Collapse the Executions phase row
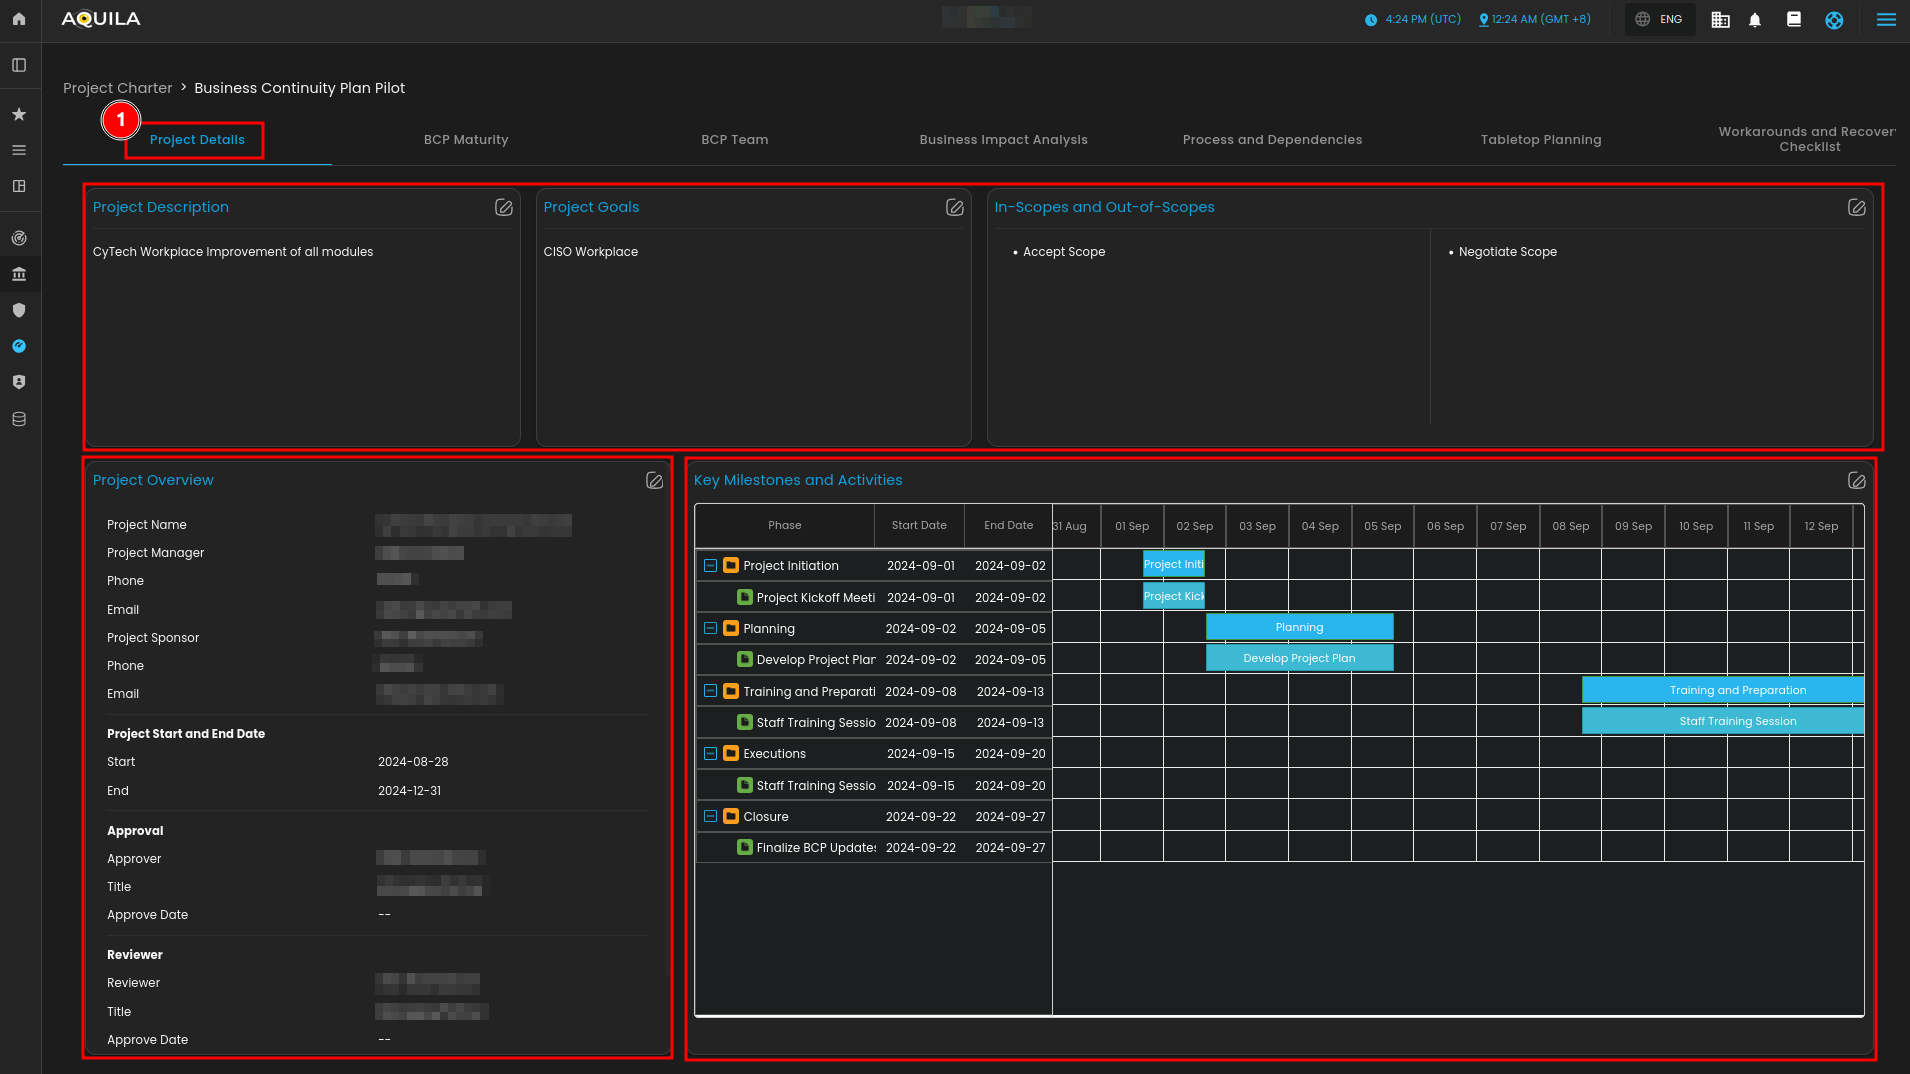1910x1074 pixels. pos(710,754)
